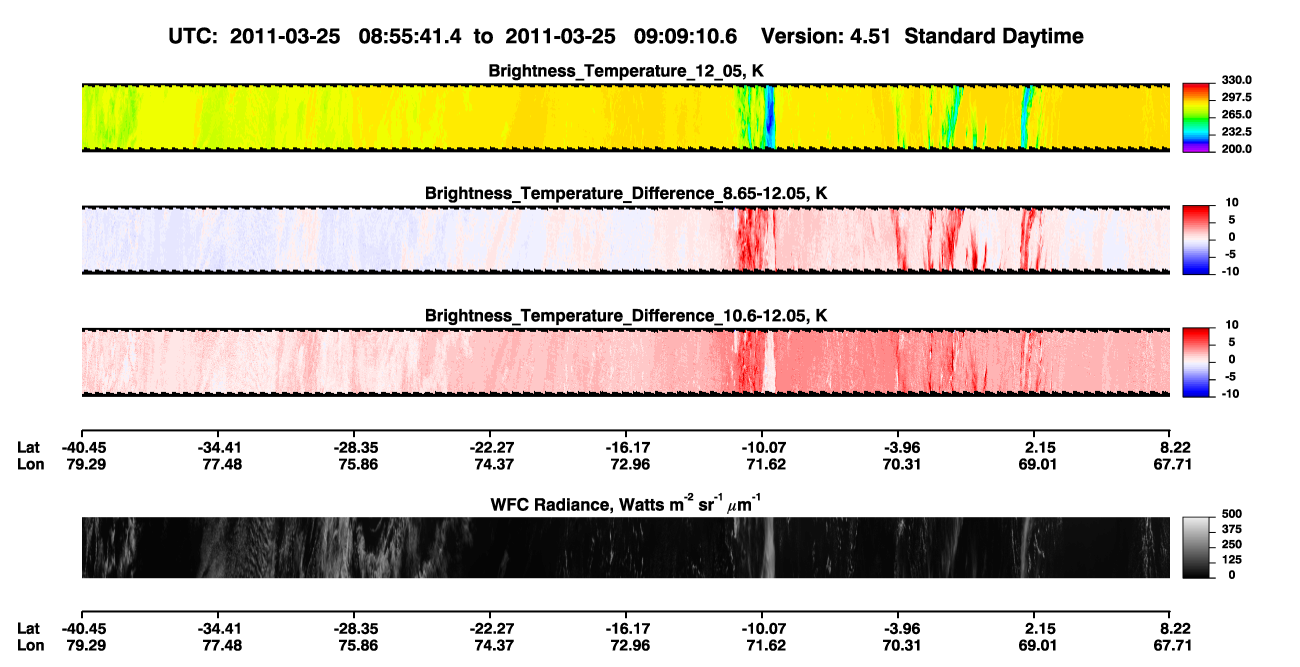Screen dimensions: 1300x667
Task: Click latitude -40.45 on the axis above WFC Radiance
Action: [83, 447]
